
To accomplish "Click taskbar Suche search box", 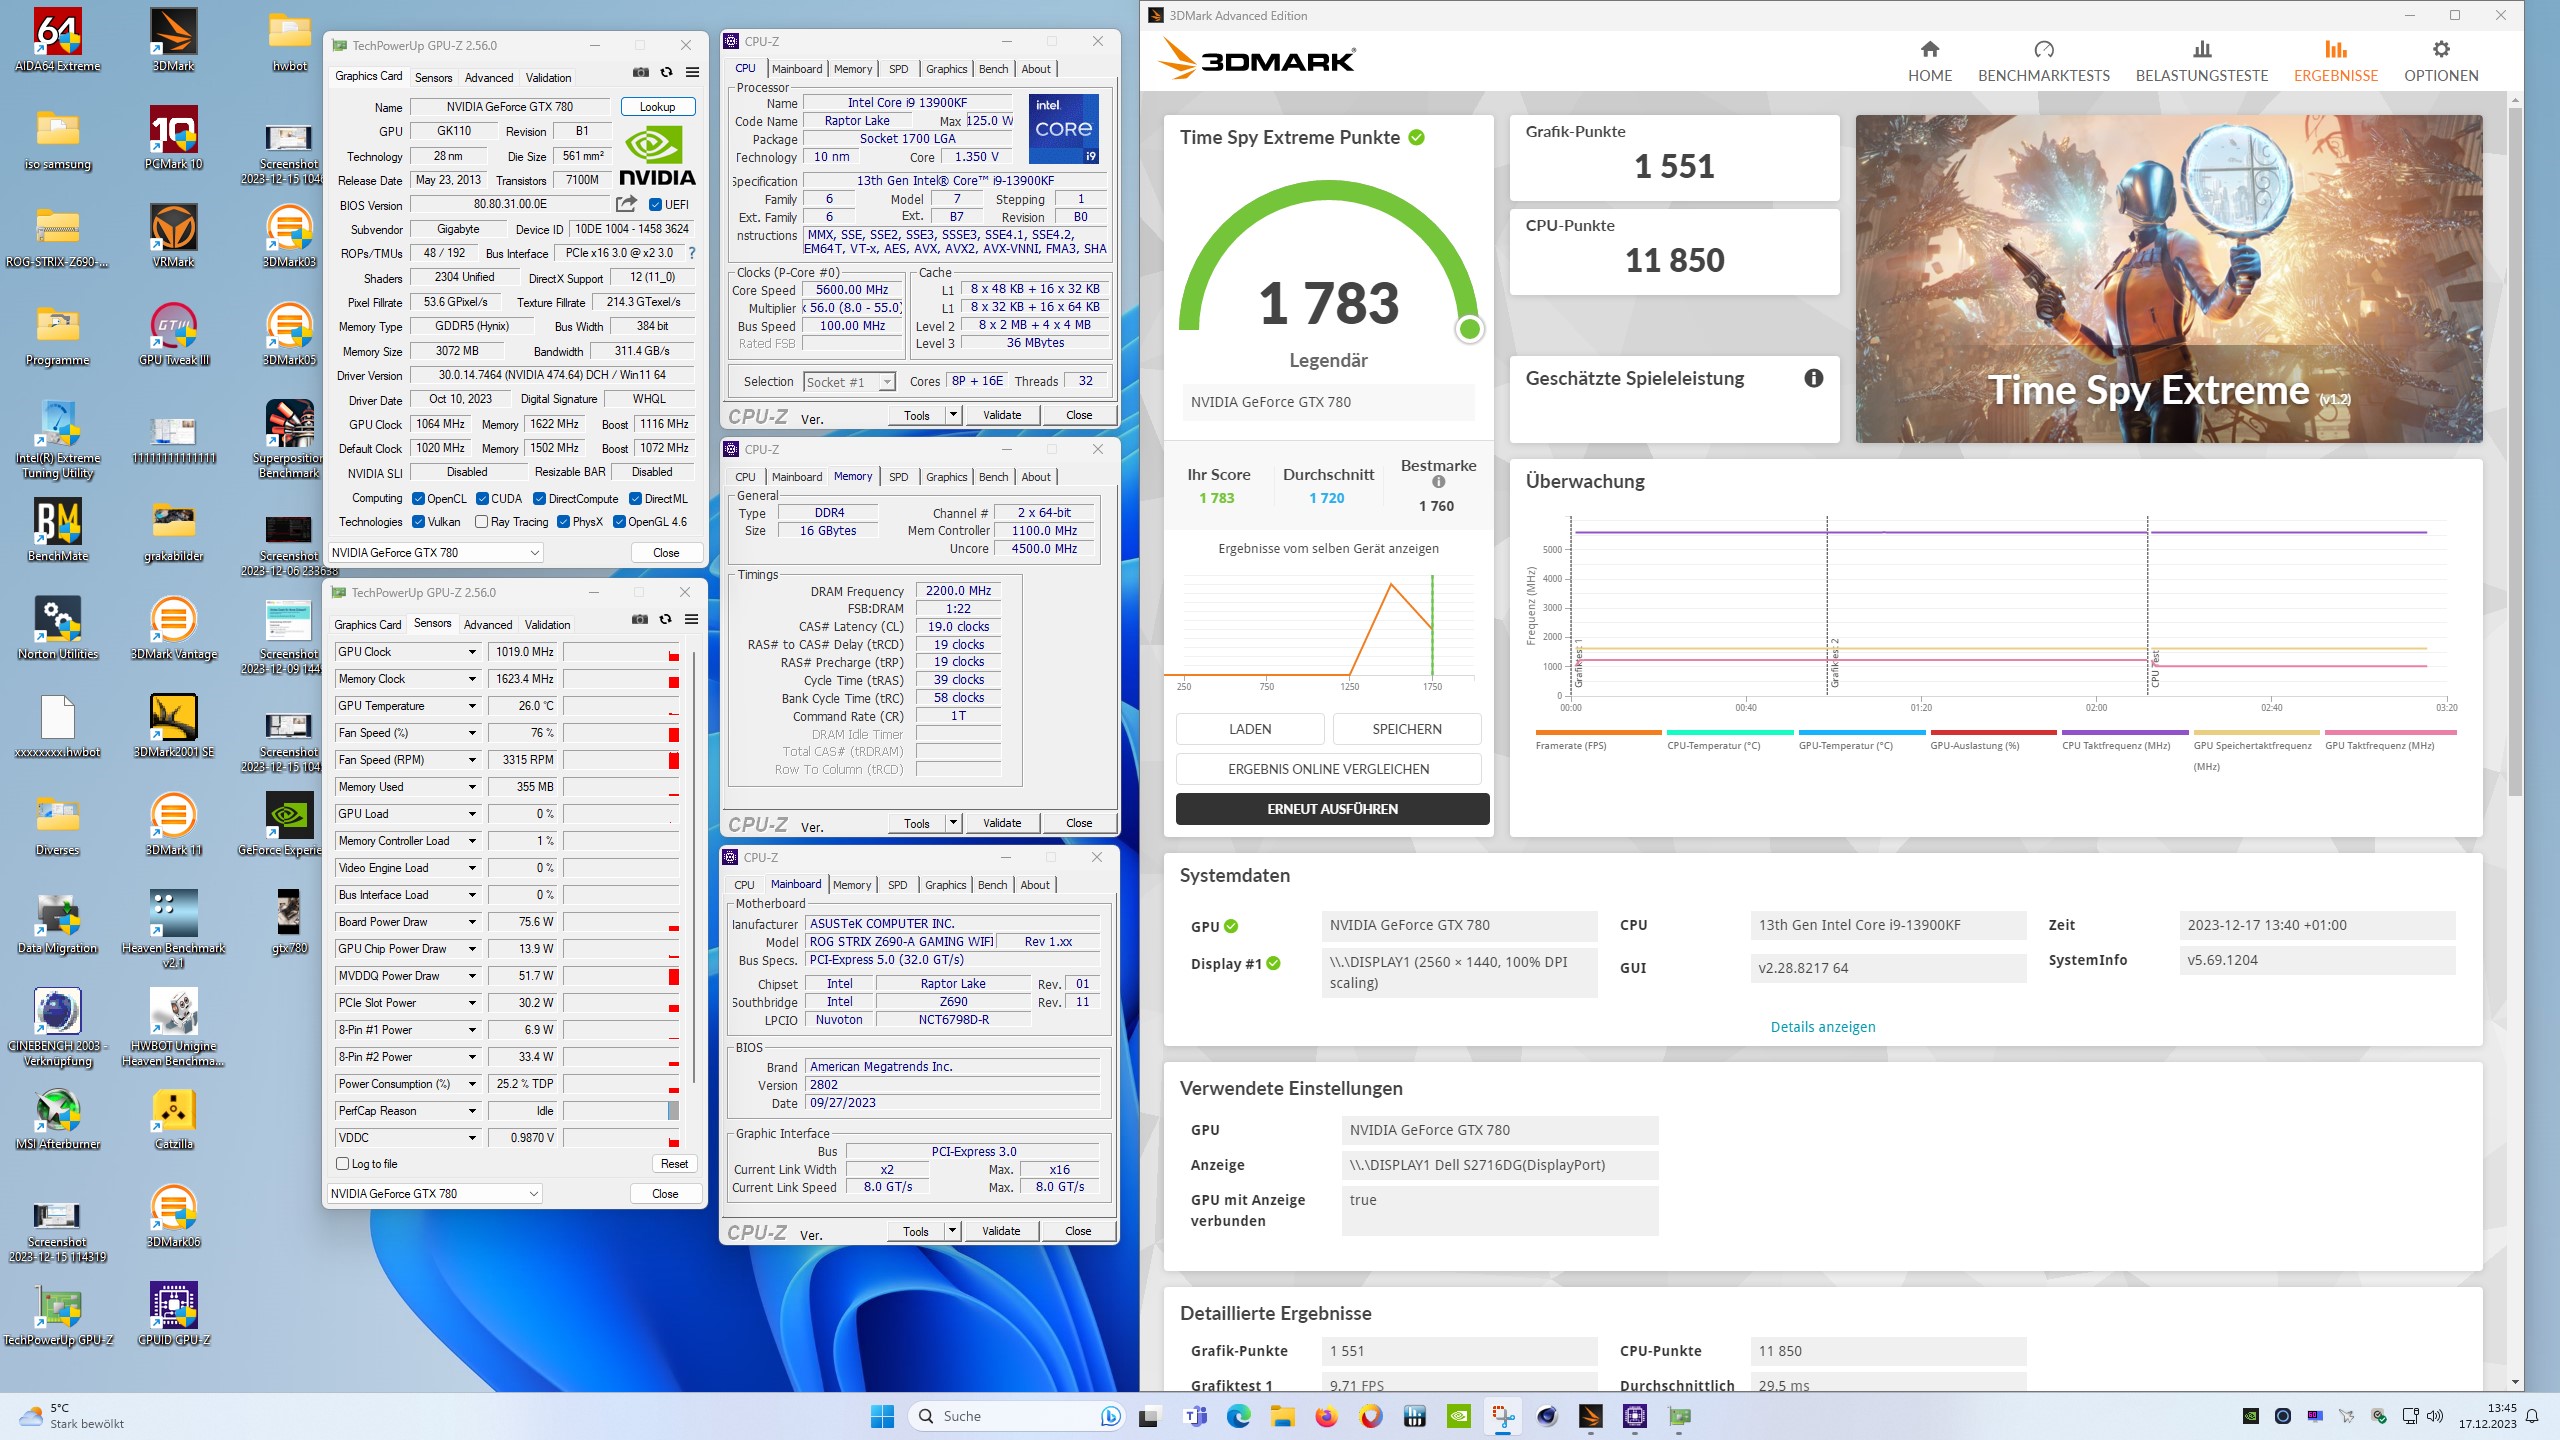I will tap(1015, 1416).
